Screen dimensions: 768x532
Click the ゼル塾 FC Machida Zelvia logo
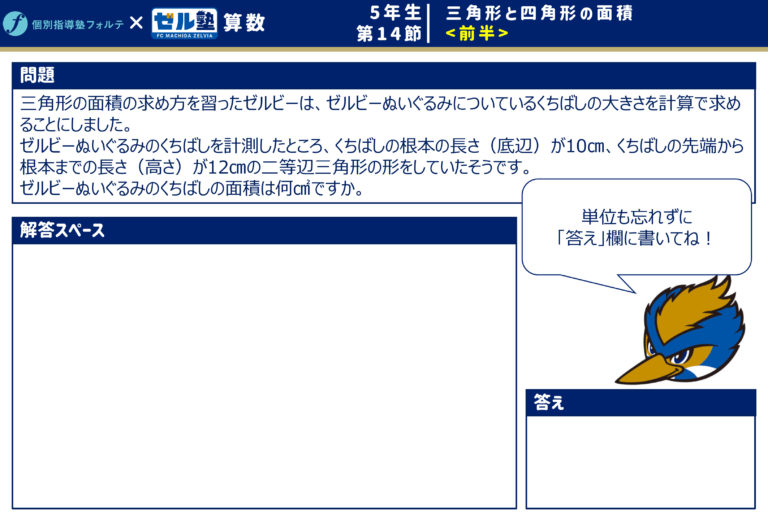184,23
